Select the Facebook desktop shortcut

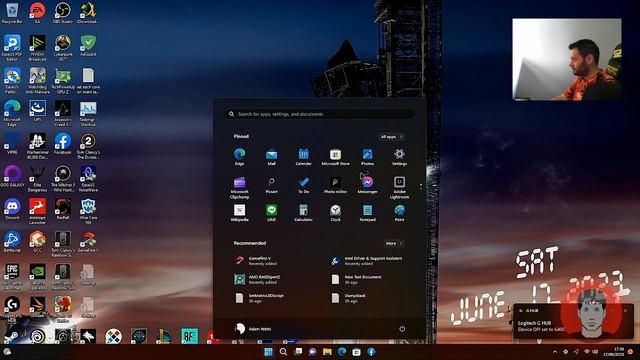62,144
